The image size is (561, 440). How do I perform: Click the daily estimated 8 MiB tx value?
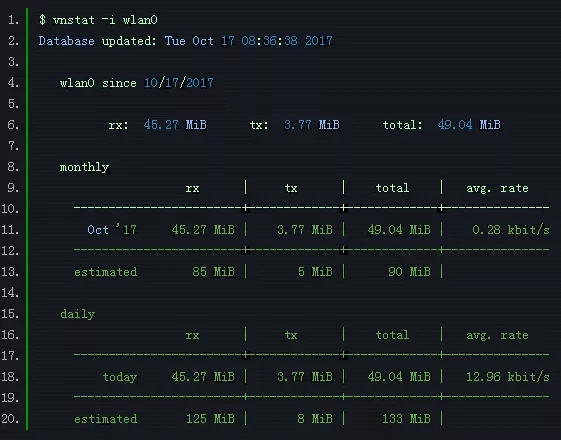315,419
